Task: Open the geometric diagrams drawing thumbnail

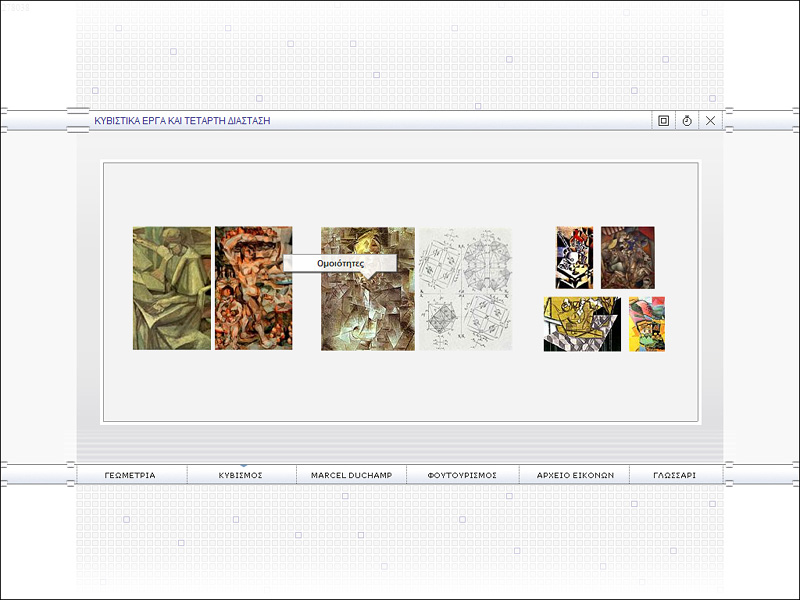Action: 465,289
